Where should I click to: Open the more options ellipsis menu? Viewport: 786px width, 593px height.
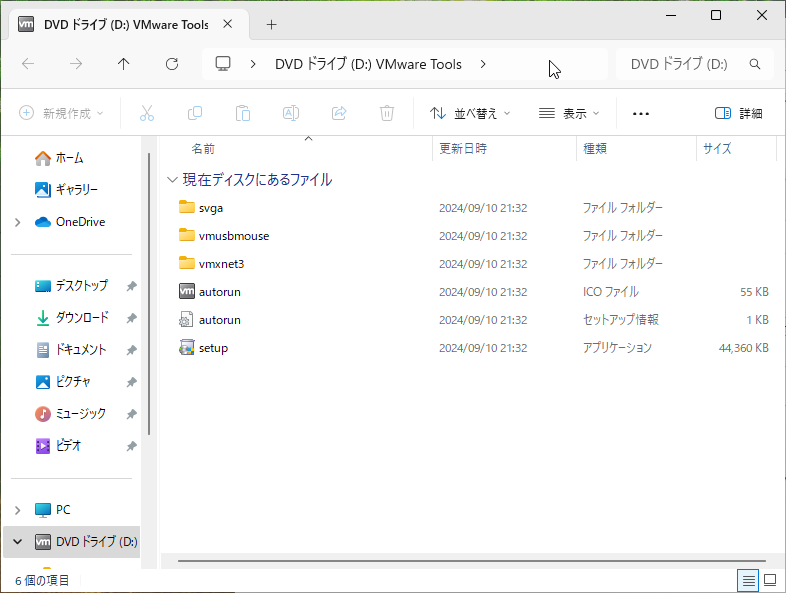pyautogui.click(x=641, y=113)
